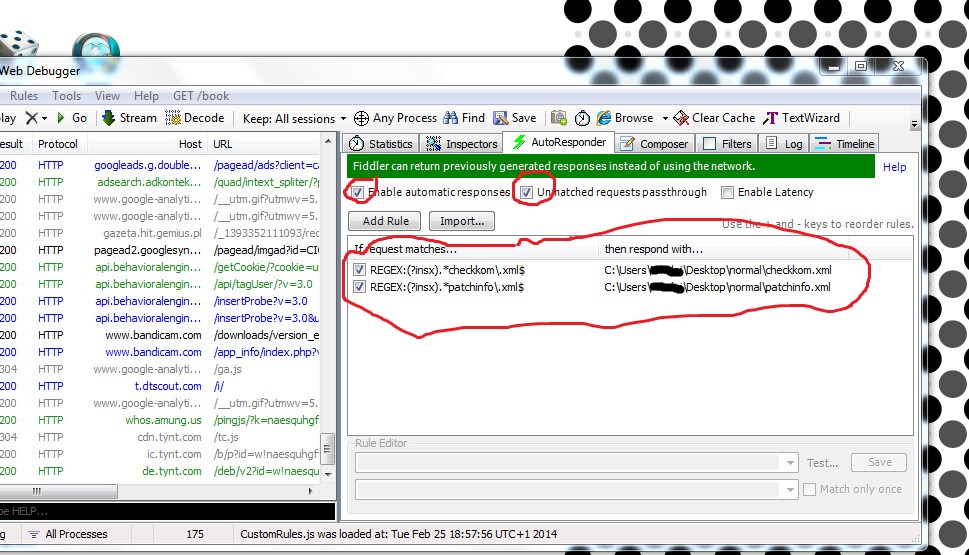Switch to the Composer tab
Image resolution: width=969 pixels, height=555 pixels.
(654, 143)
